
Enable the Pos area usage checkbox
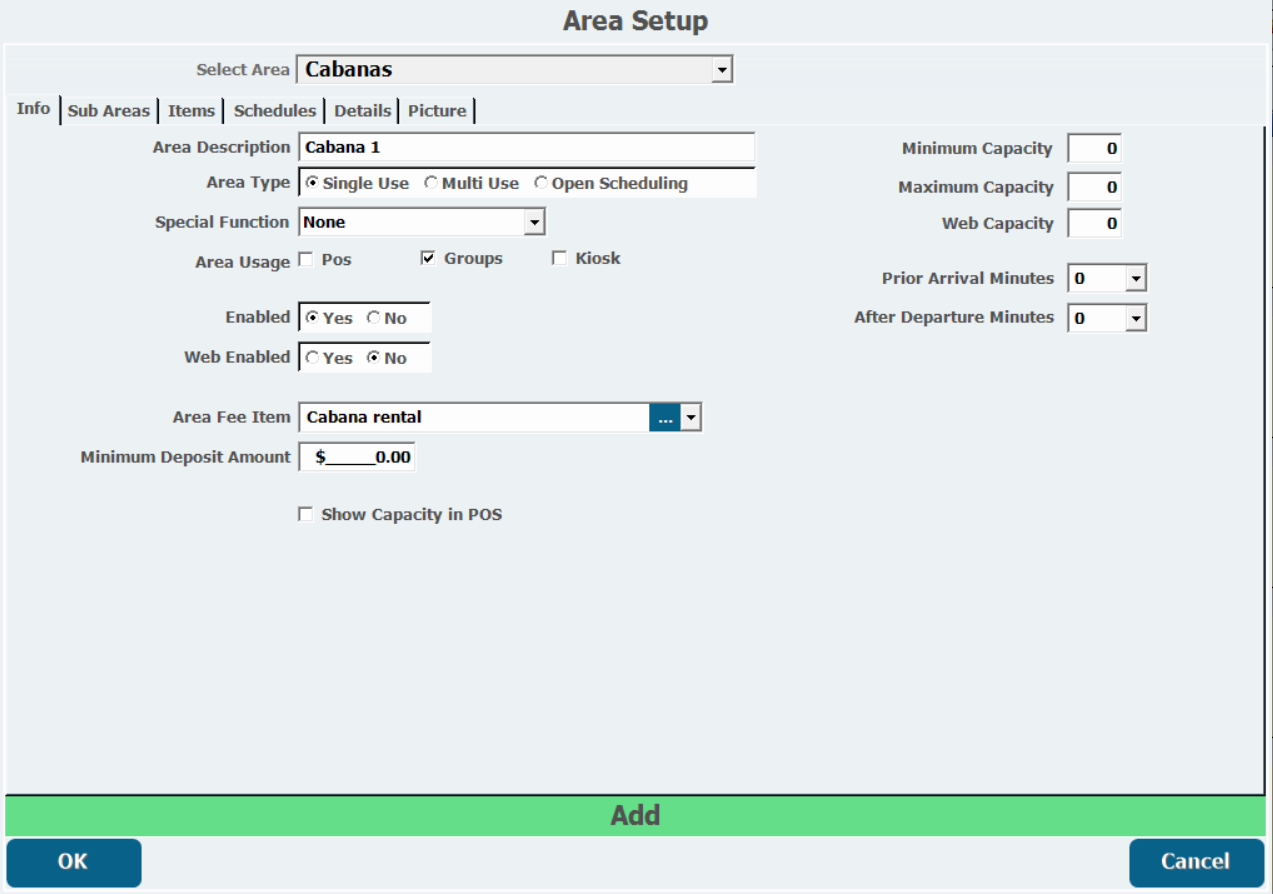point(306,259)
